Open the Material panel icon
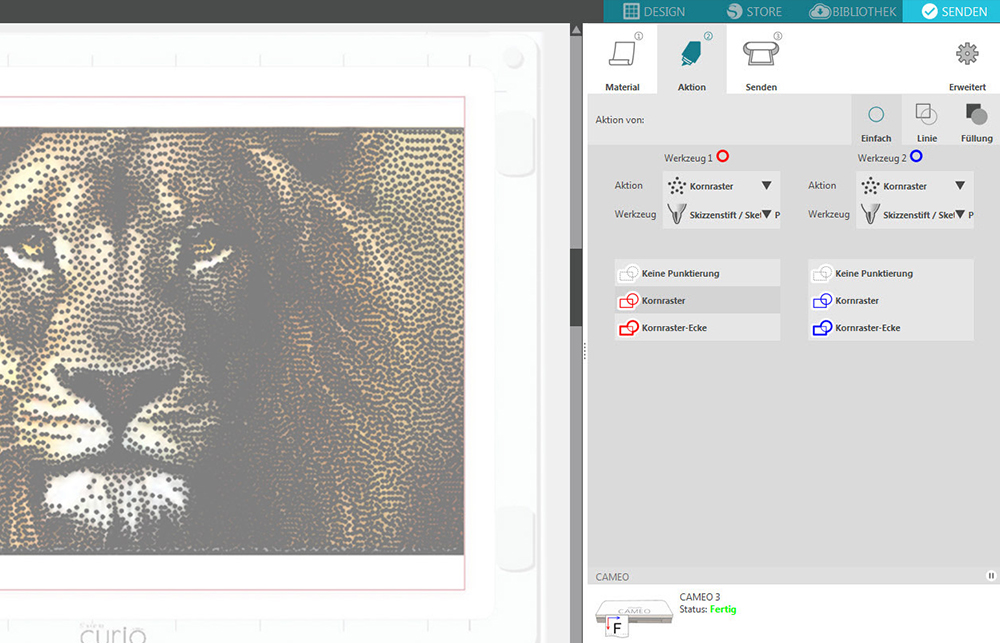This screenshot has width=1000, height=643. point(622,56)
